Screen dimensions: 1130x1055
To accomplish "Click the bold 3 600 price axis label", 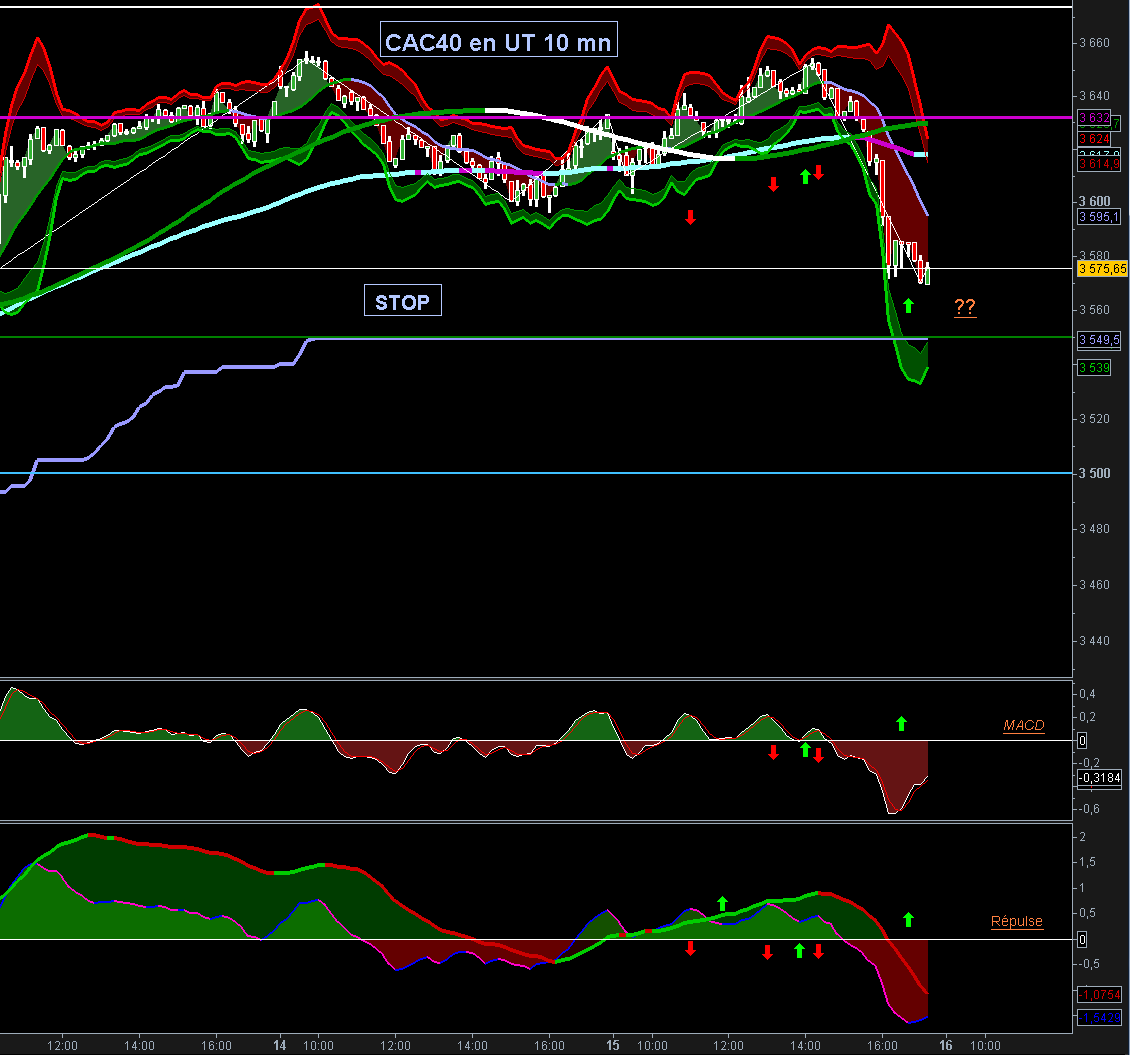I will [x=1094, y=201].
